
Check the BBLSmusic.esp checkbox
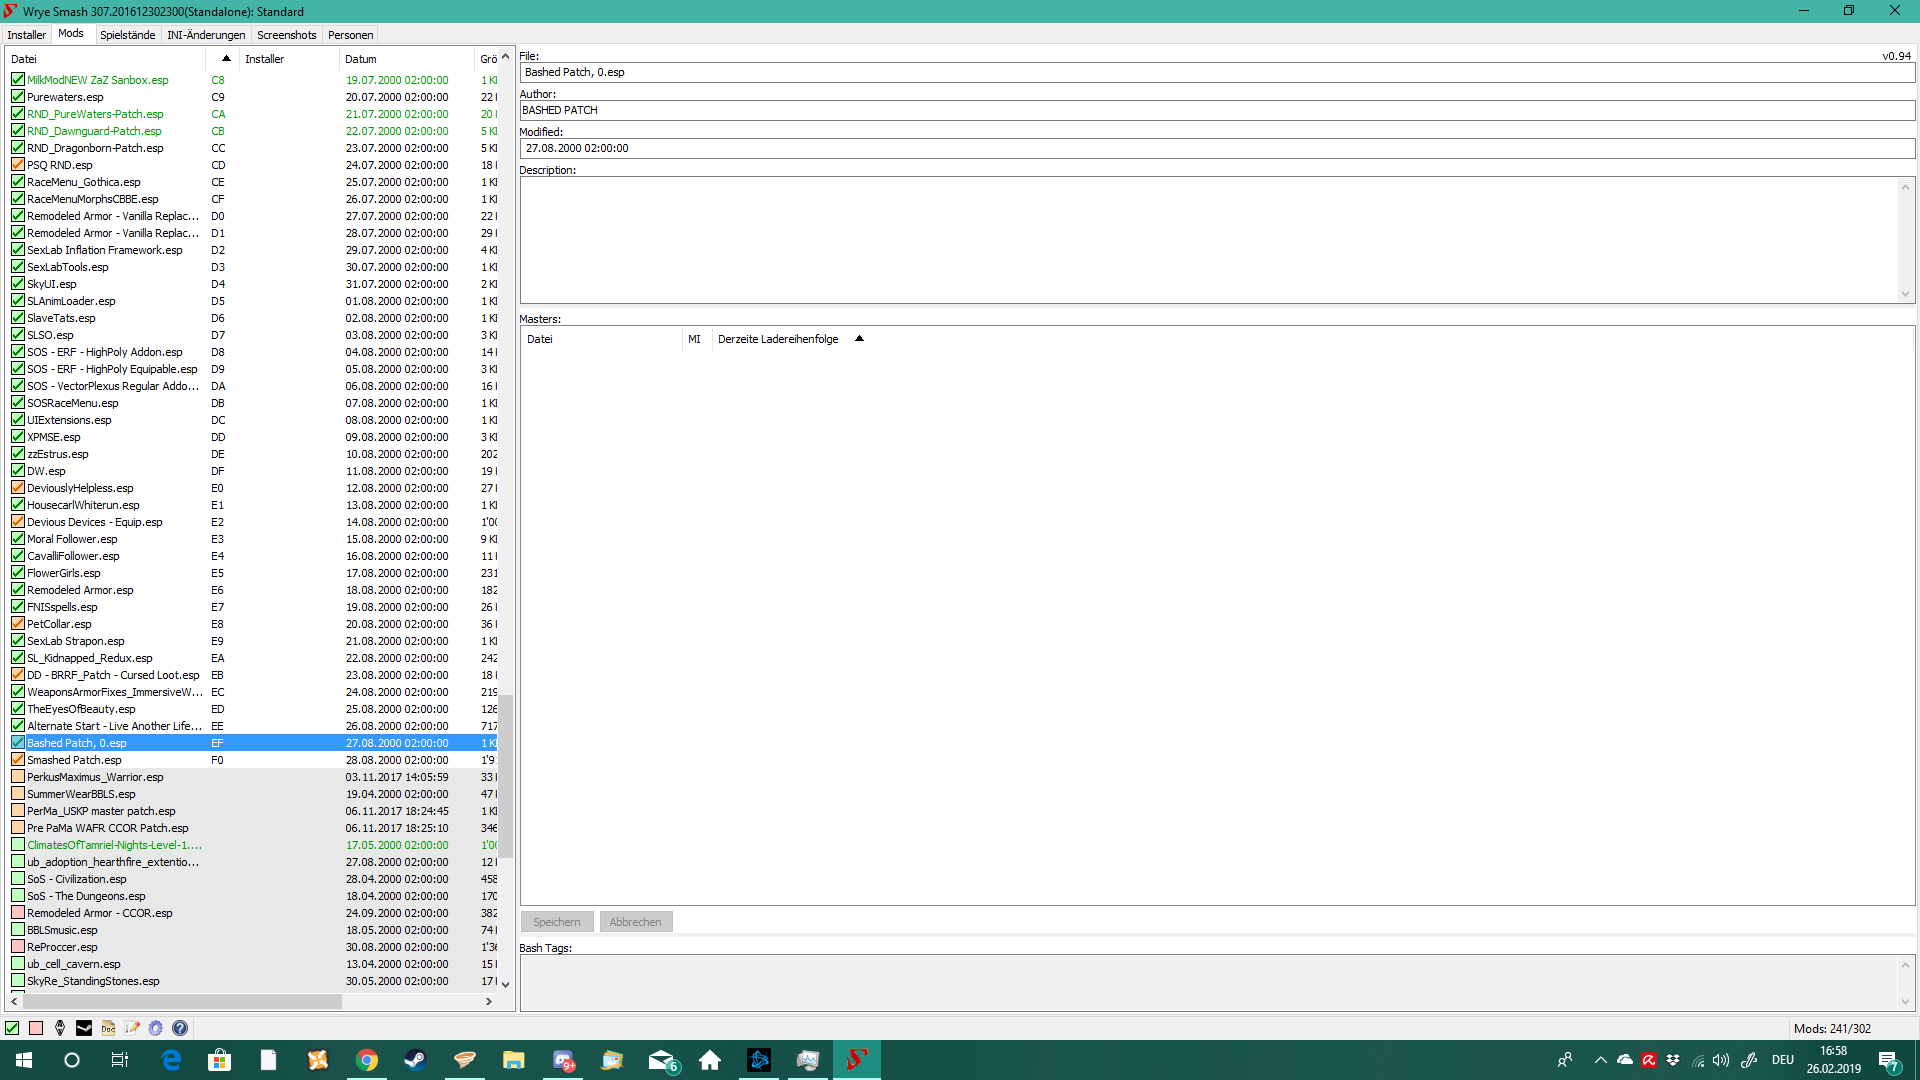18,930
